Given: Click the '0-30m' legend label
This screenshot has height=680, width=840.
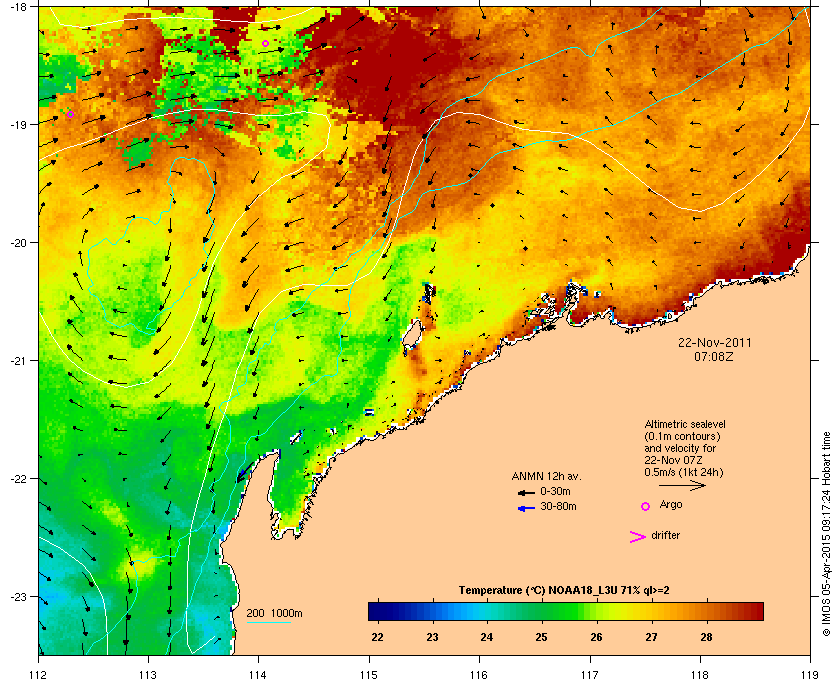Looking at the screenshot, I should (555, 491).
